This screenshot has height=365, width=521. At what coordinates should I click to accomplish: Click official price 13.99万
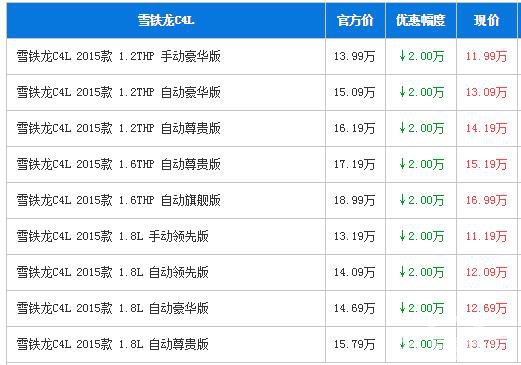coord(354,56)
